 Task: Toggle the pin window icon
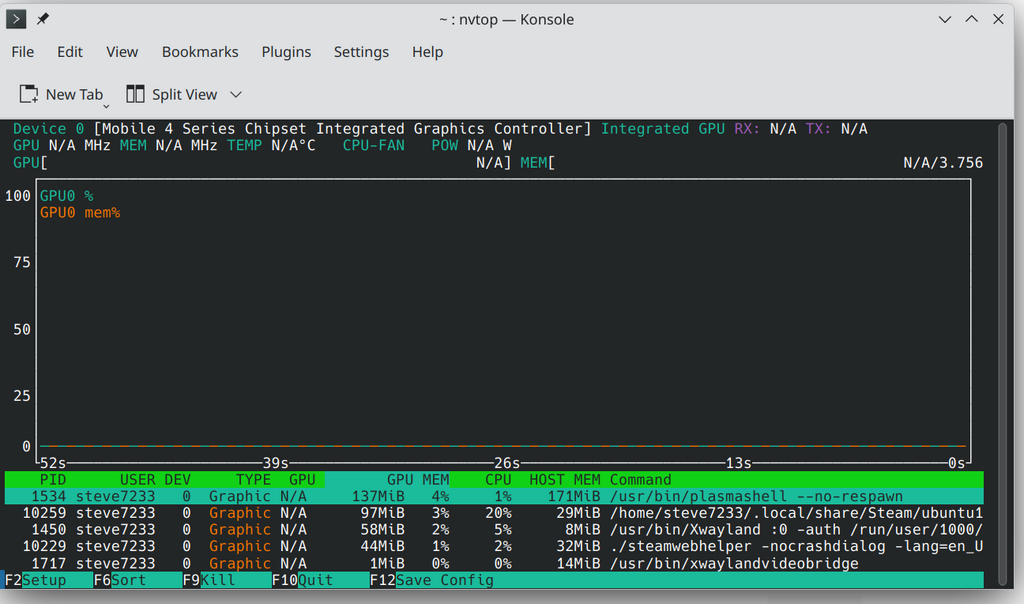(x=42, y=19)
